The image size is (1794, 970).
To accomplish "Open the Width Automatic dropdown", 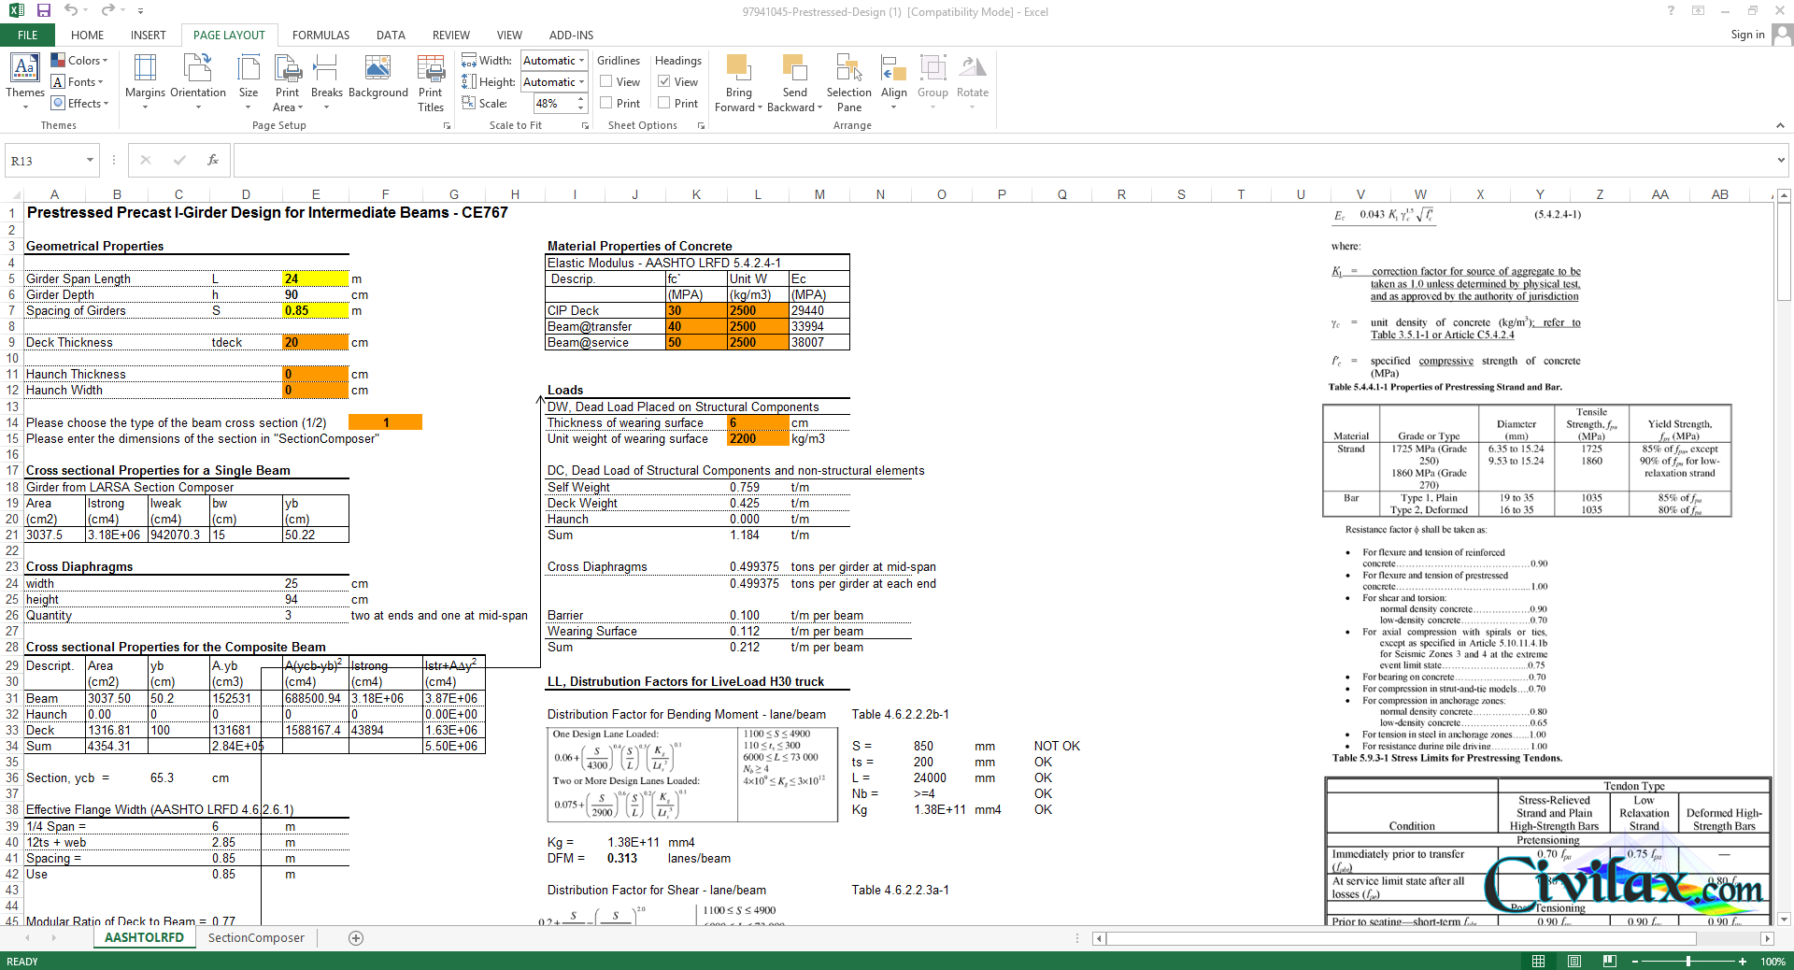I will (581, 60).
